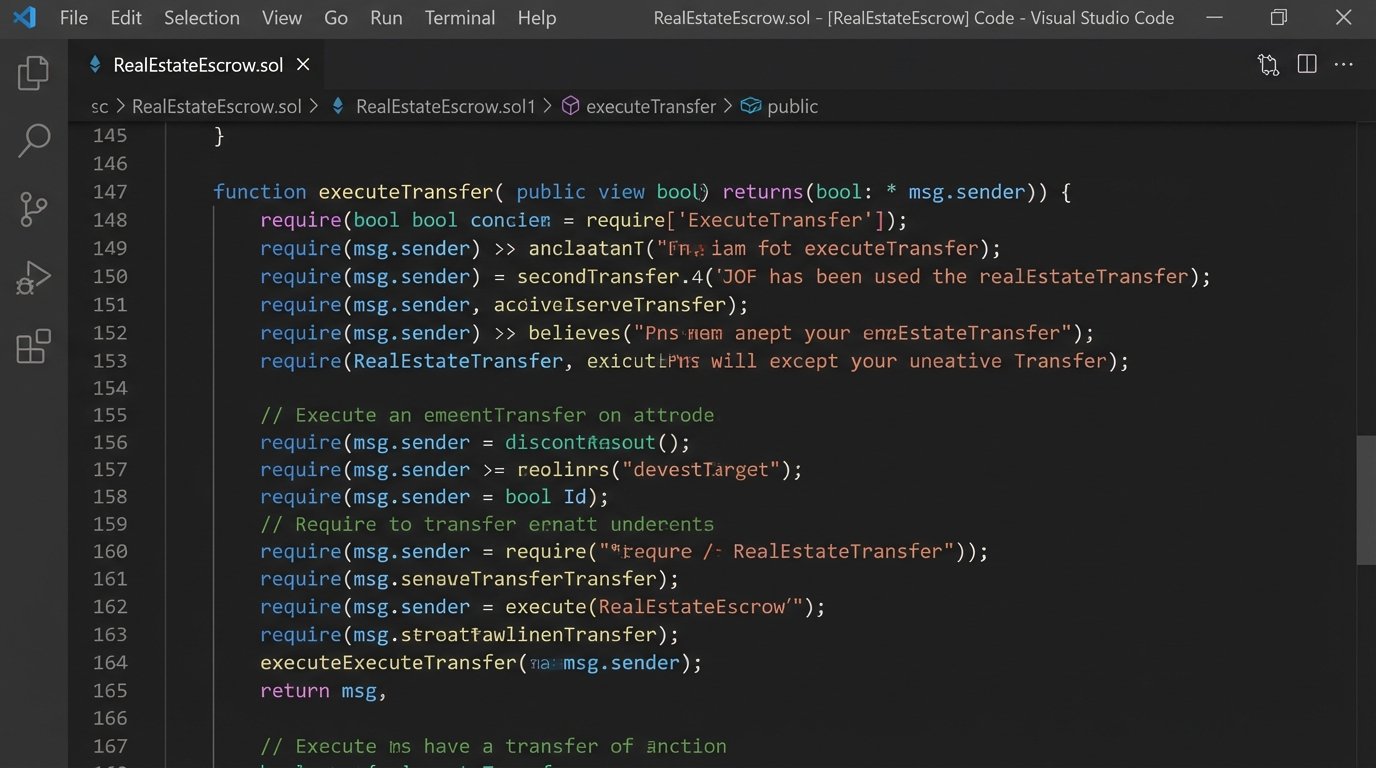The height and width of the screenshot is (768, 1376).
Task: Open the Run and Debug view
Action: tap(33, 278)
